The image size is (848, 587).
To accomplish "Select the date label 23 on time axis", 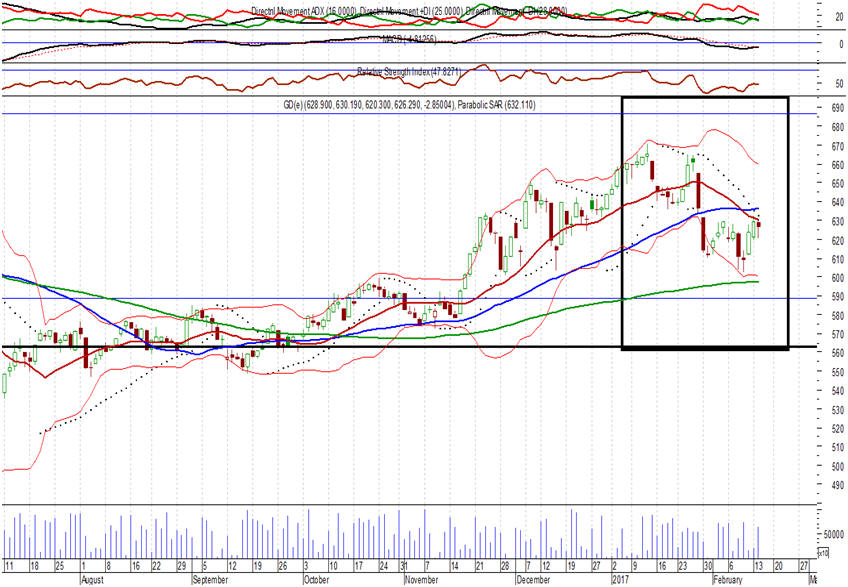I will [683, 566].
